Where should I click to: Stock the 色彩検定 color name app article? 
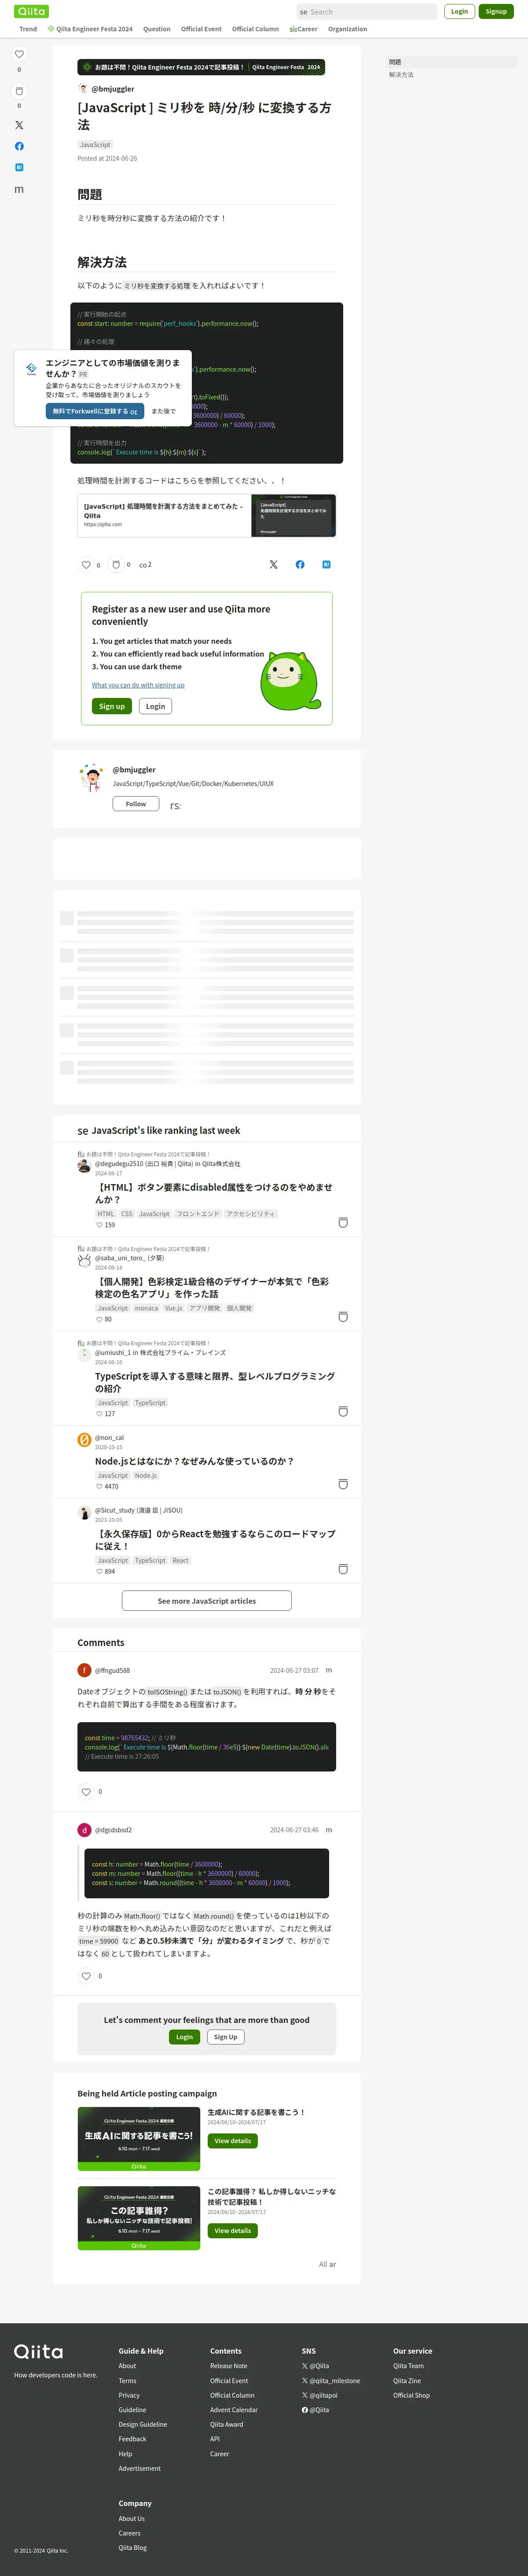343,1317
